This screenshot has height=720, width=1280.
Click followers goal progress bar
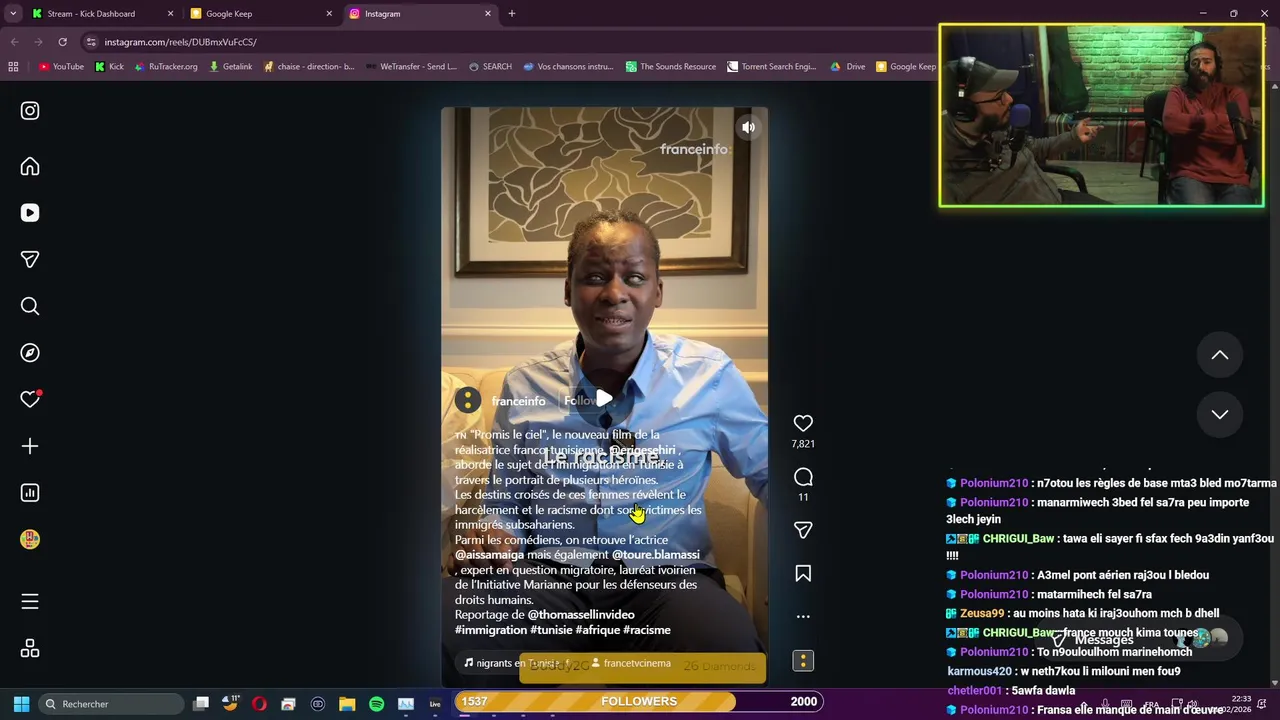639,702
